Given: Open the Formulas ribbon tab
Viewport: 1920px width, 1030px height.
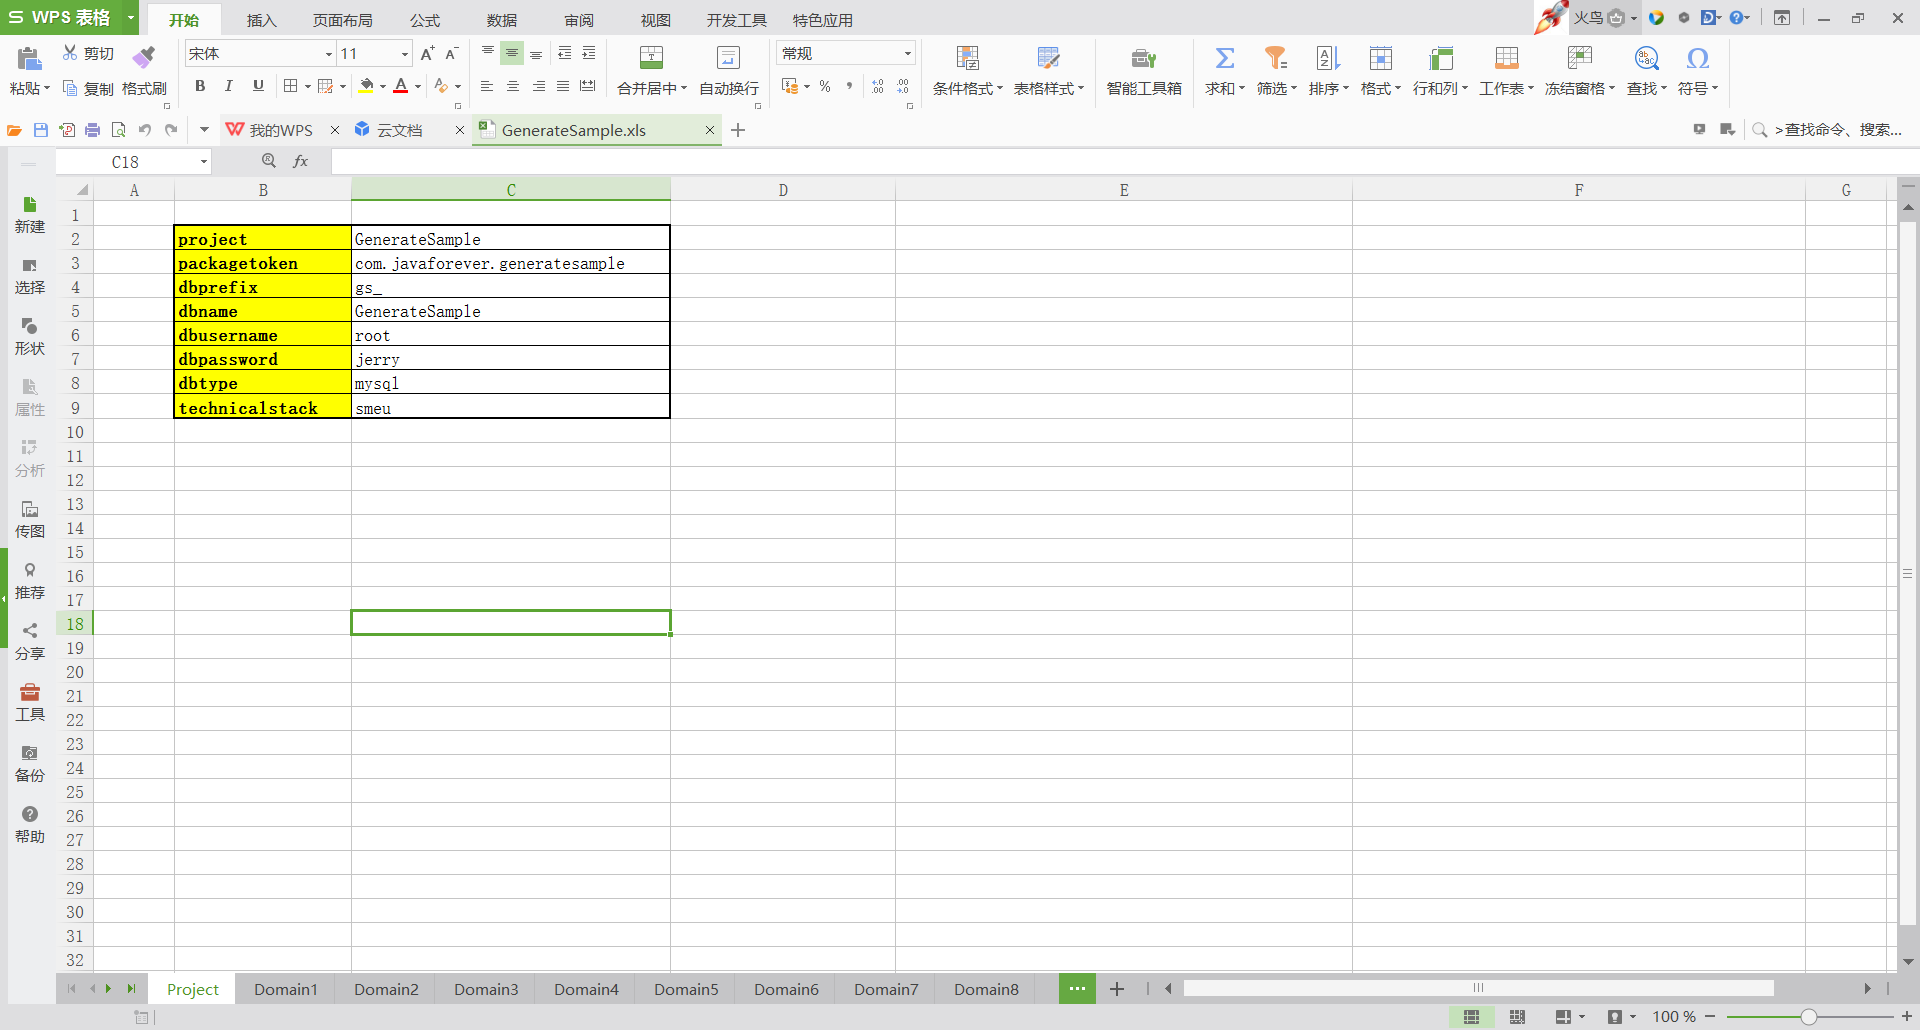Looking at the screenshot, I should (x=424, y=20).
